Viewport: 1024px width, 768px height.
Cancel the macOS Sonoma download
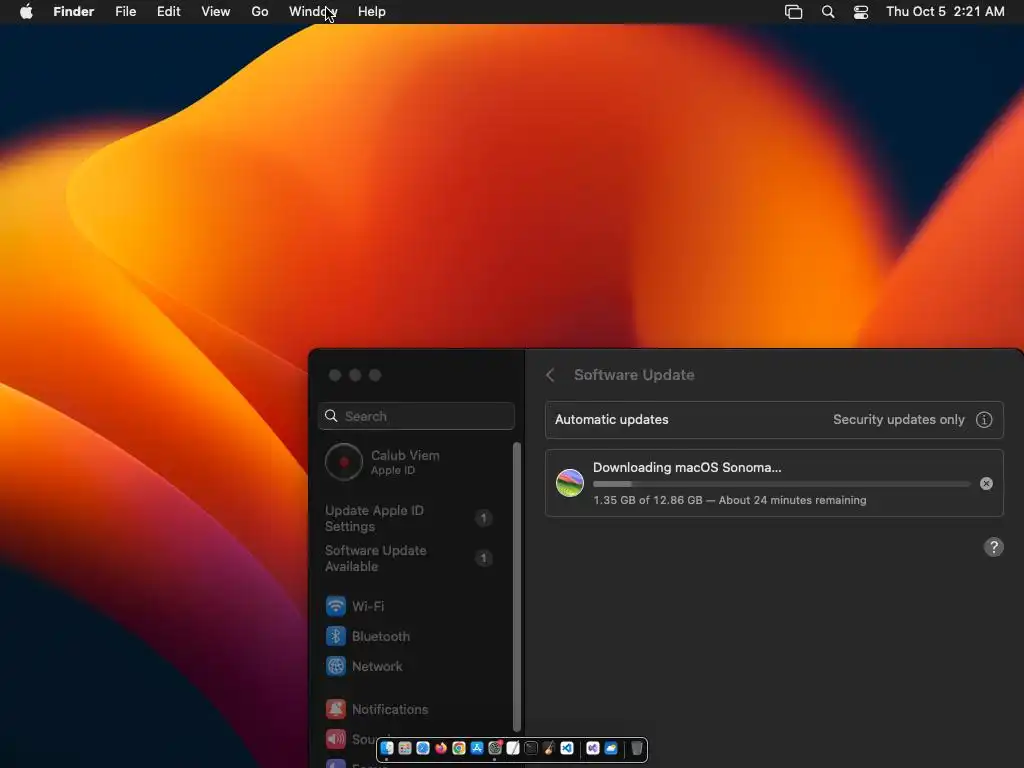click(986, 483)
